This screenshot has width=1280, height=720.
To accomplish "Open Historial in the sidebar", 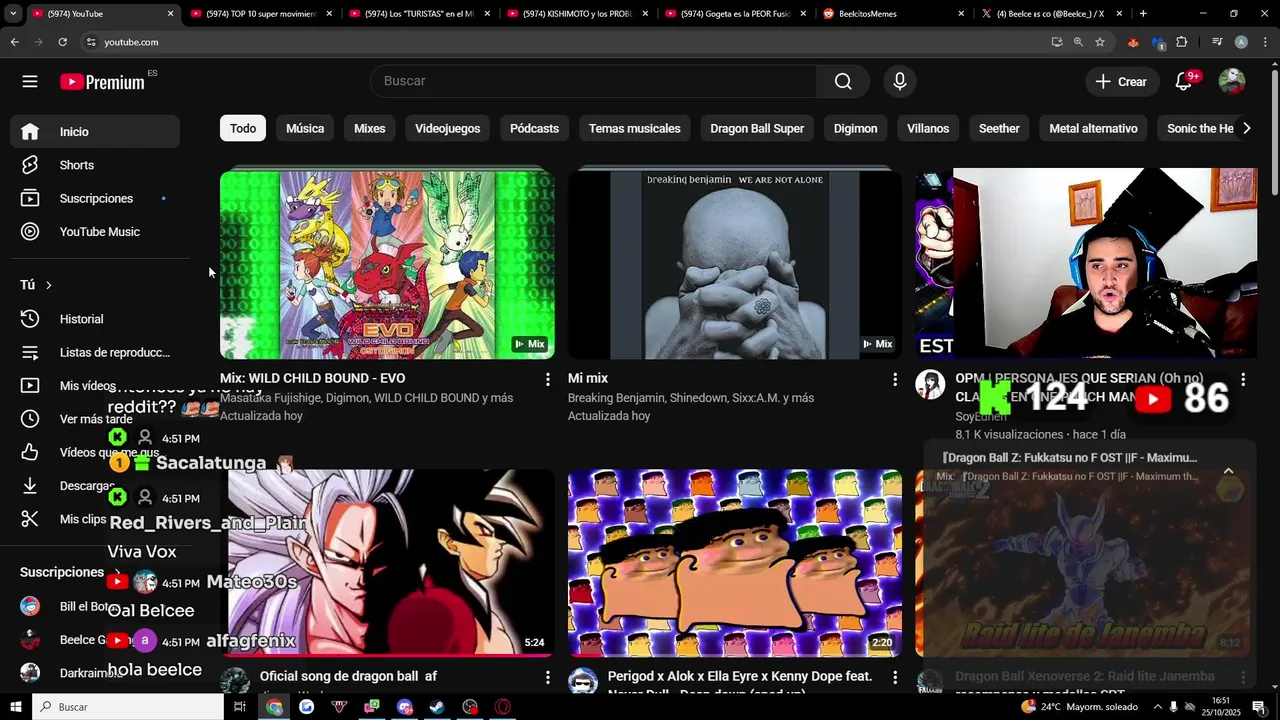I will [x=95, y=319].
